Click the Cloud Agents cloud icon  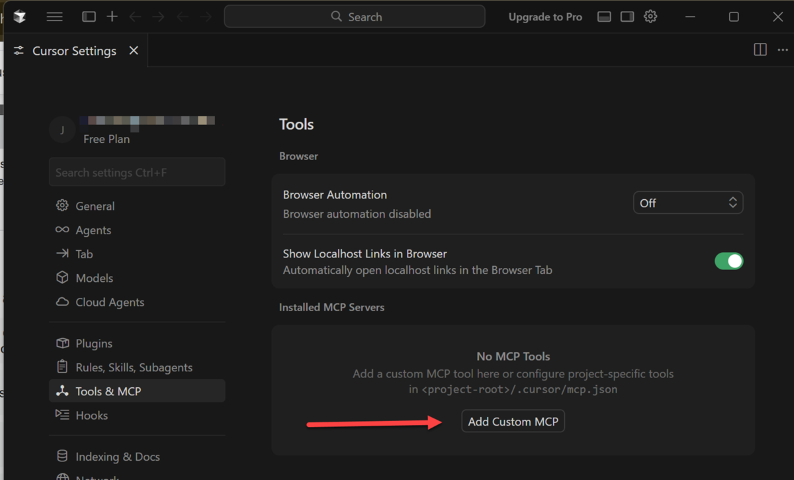(62, 302)
